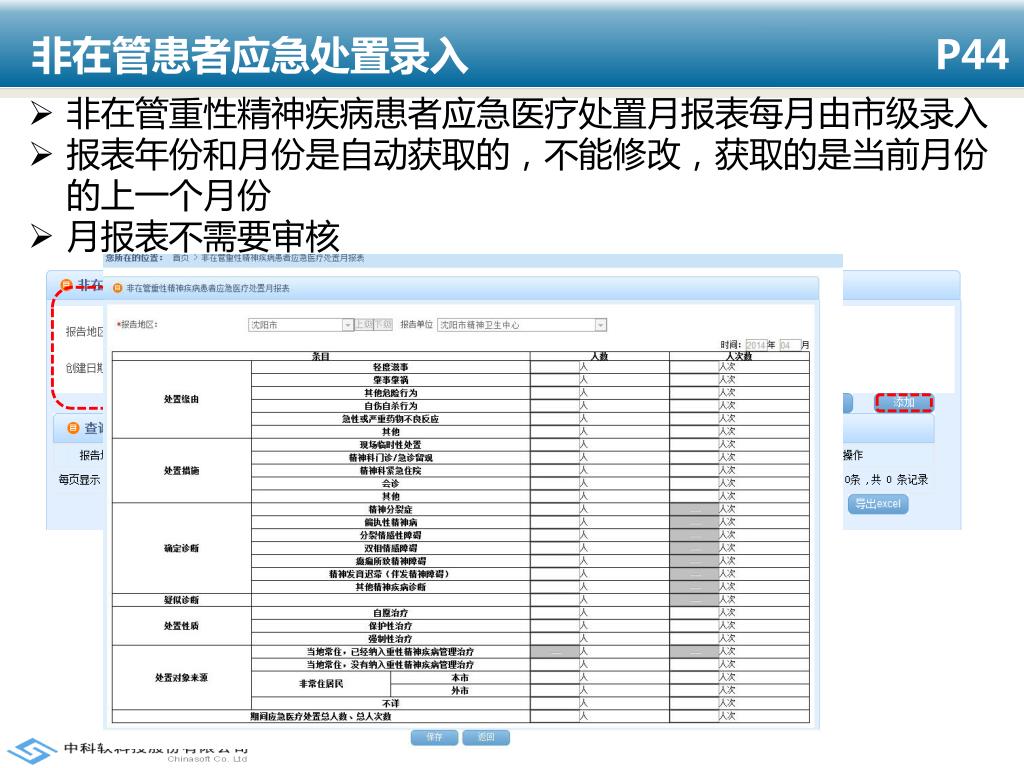The width and height of the screenshot is (1024, 768).
Task: Click the 人次数 input for 急性或严重药物不良反应
Action: 694,419
